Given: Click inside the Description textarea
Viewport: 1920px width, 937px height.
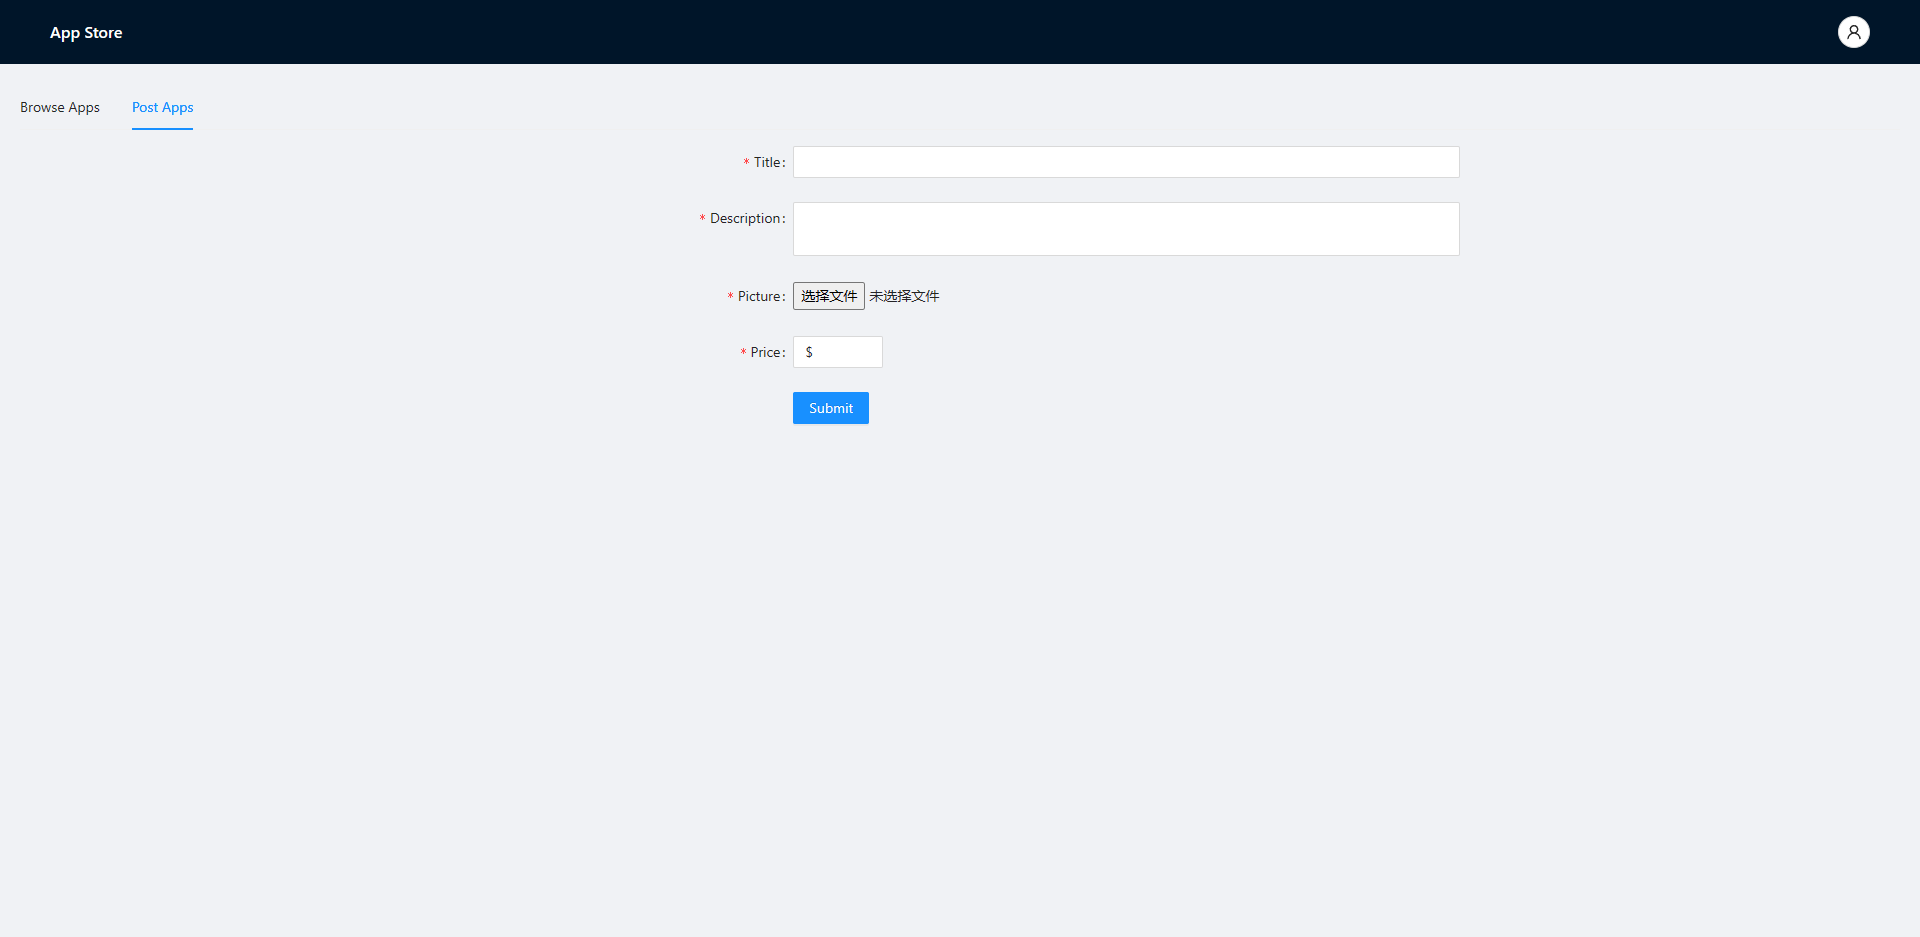Looking at the screenshot, I should click(x=1125, y=228).
